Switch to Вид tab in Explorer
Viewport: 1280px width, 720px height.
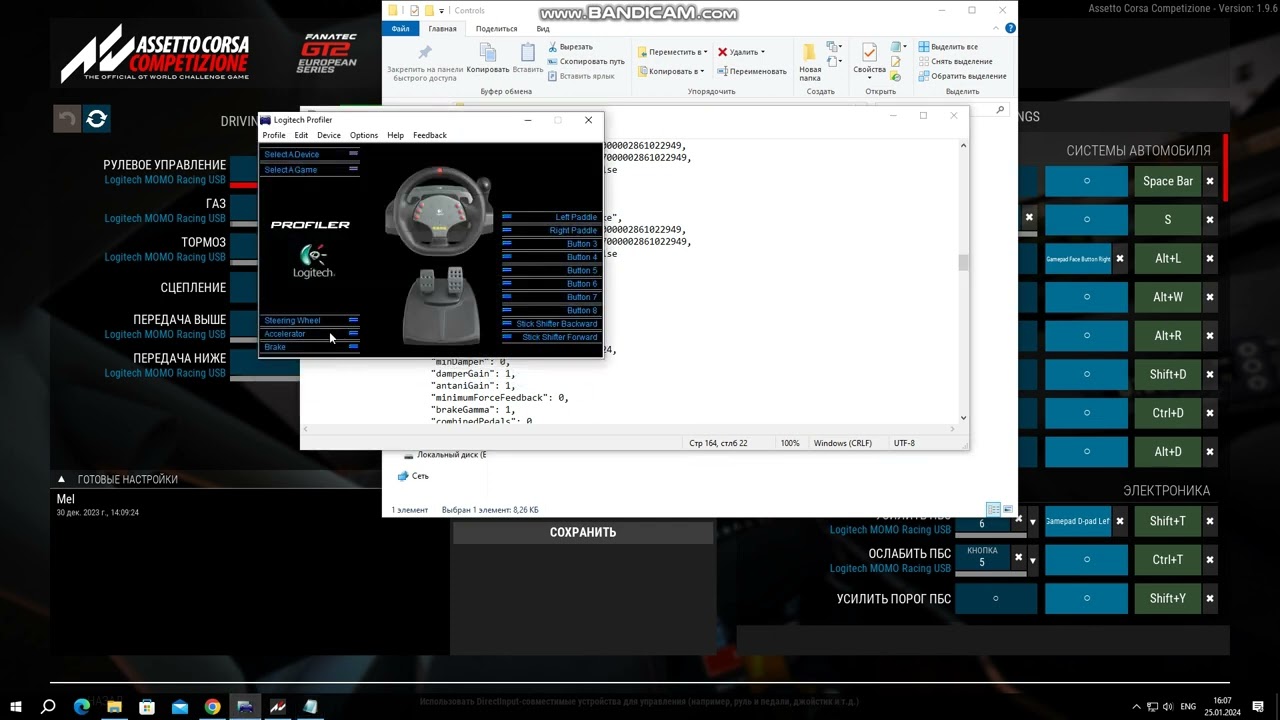point(543,29)
